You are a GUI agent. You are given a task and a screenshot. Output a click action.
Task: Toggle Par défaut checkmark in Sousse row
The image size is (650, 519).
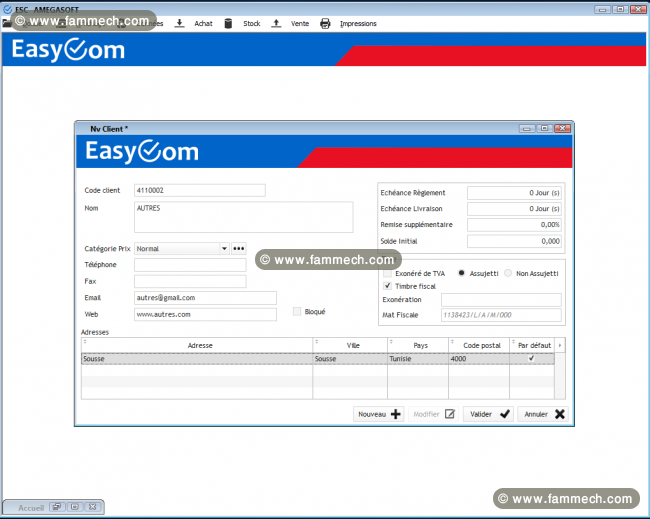(x=531, y=358)
